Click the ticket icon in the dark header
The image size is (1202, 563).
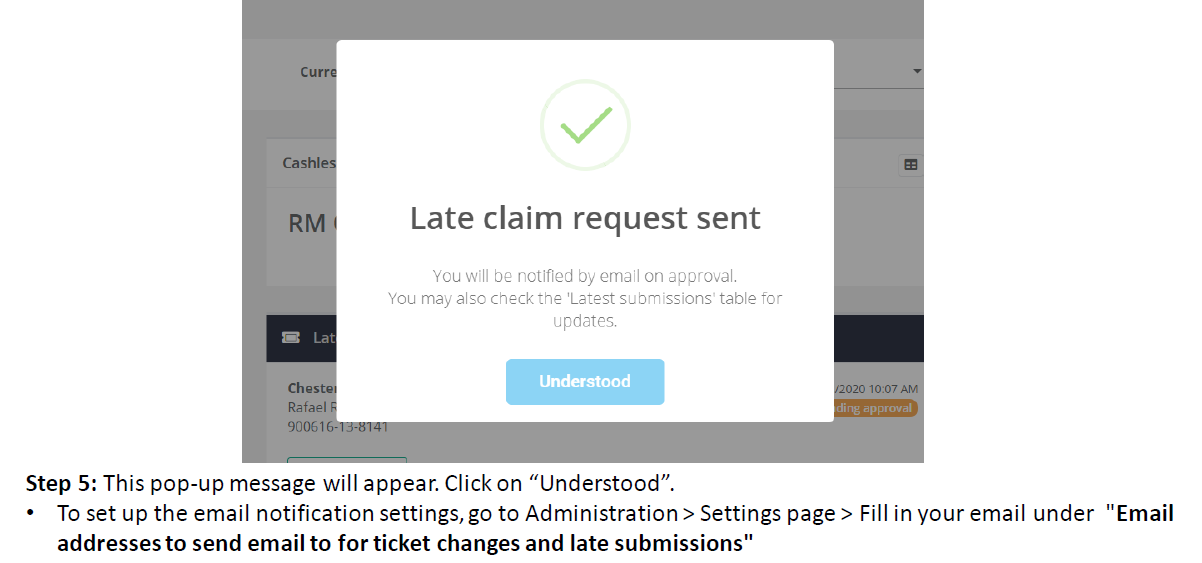(291, 338)
